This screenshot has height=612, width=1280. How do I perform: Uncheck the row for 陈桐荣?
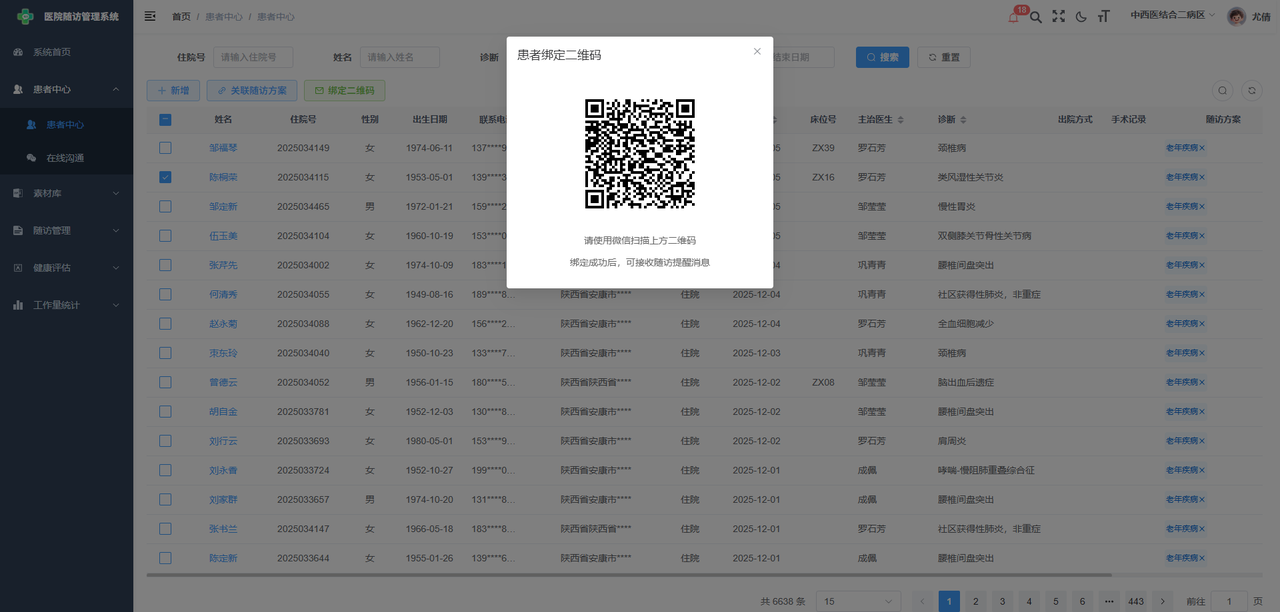click(x=165, y=177)
